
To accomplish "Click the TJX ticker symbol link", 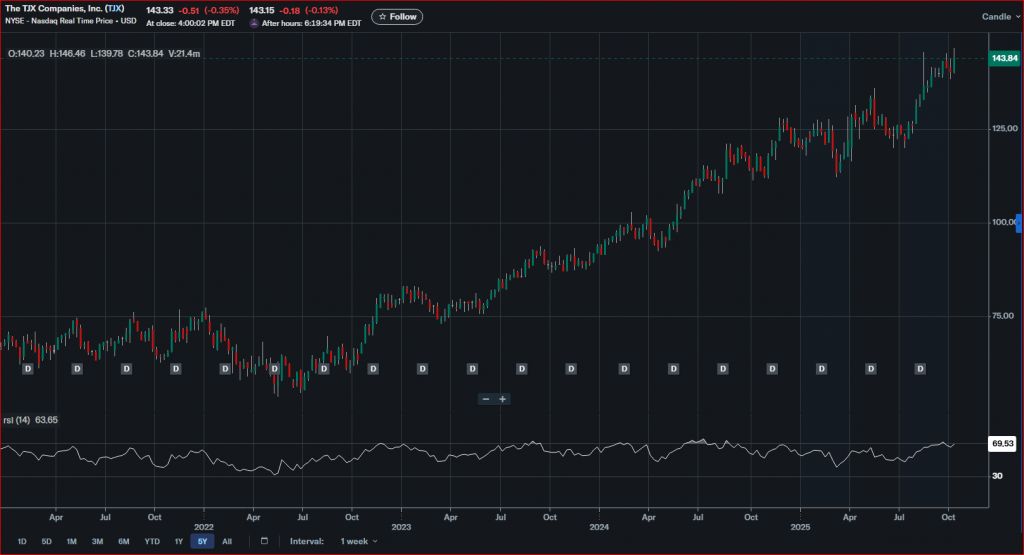I will [114, 8].
